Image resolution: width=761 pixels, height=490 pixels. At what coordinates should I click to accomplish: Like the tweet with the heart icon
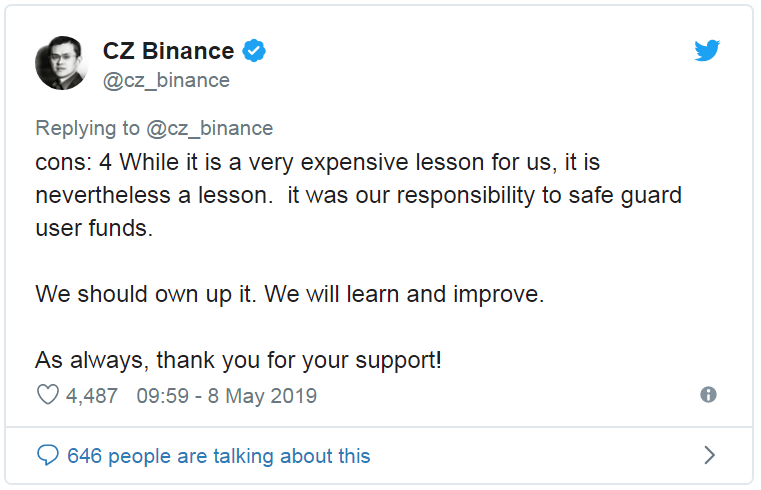coord(47,396)
